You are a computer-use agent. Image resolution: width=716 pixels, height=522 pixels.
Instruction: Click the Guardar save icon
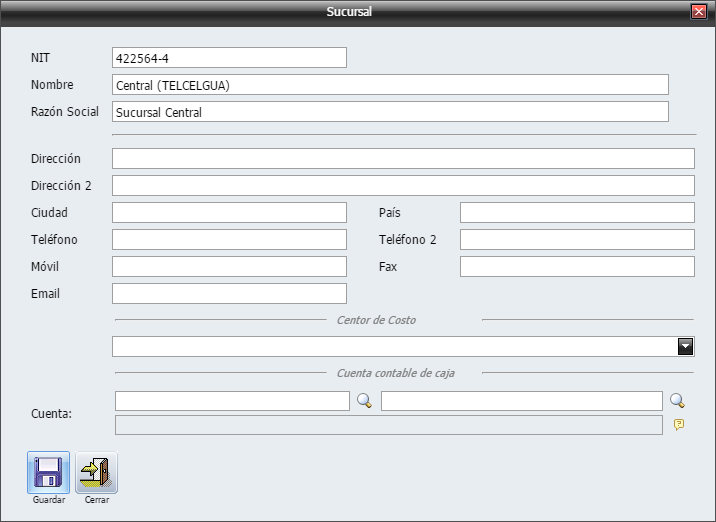(x=48, y=472)
